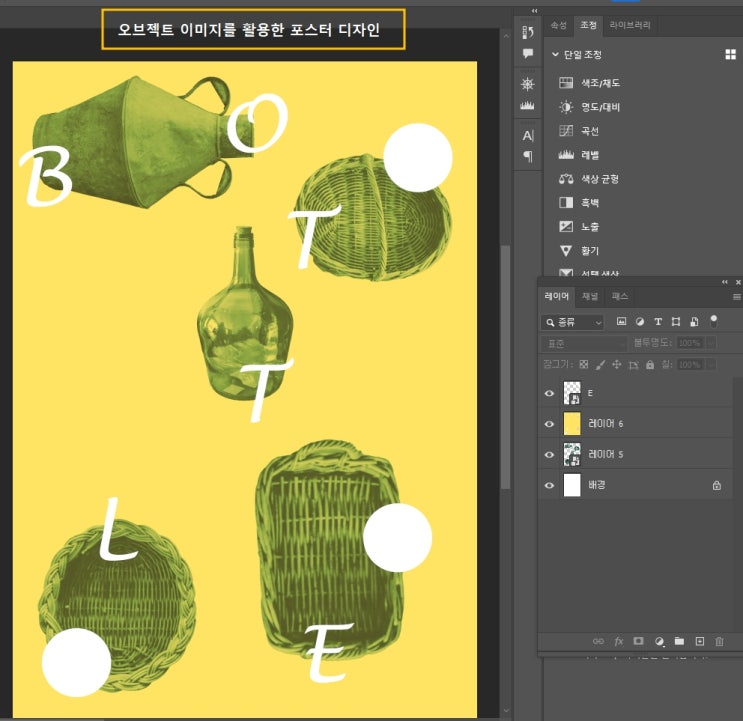
Task: Switch adjustments to grid view
Action: pyautogui.click(x=730, y=54)
